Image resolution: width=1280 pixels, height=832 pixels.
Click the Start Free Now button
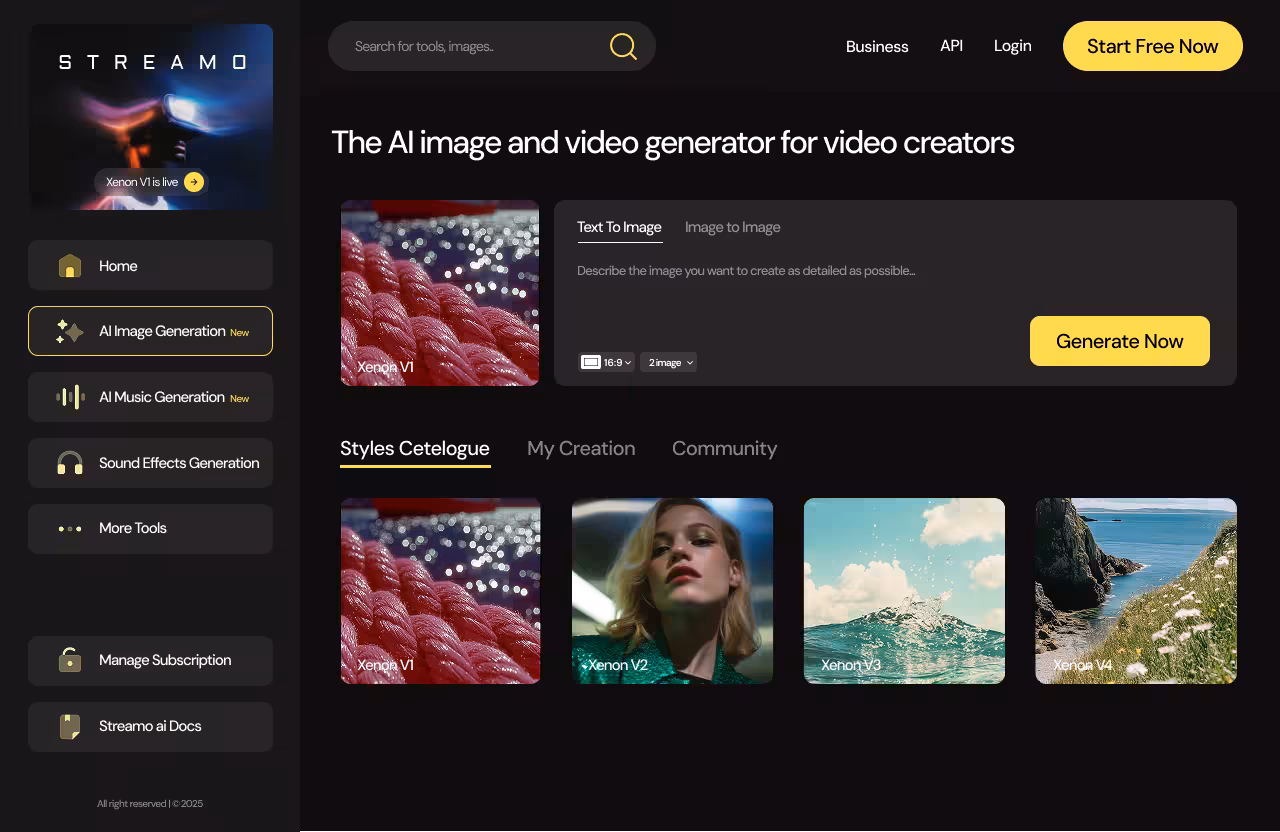click(1152, 46)
